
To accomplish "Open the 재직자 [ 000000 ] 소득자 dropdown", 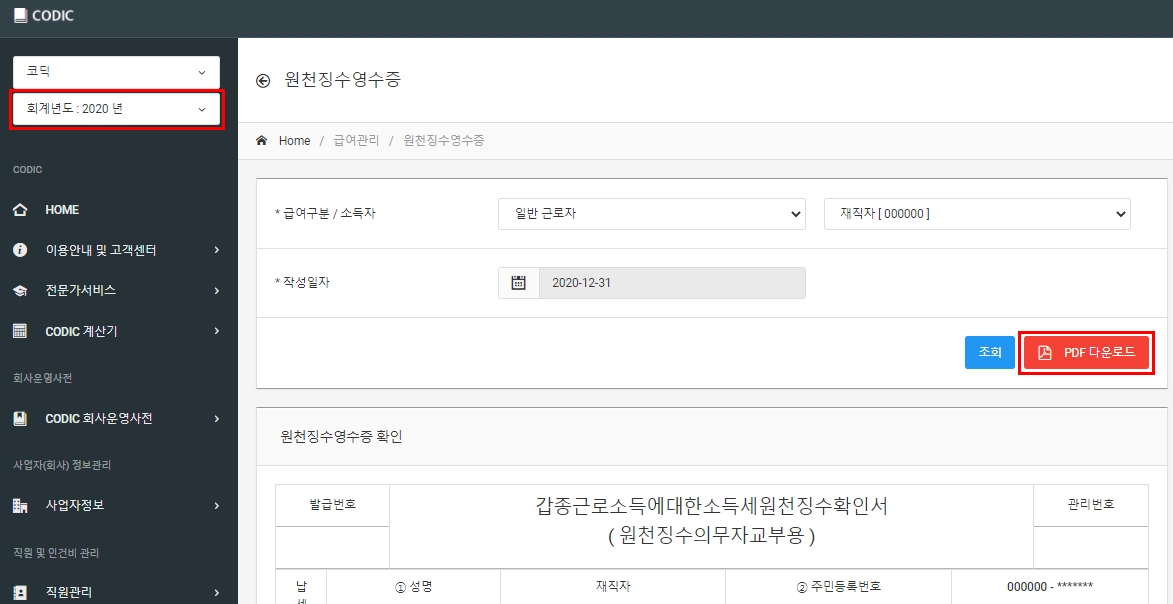I will pyautogui.click(x=977, y=213).
